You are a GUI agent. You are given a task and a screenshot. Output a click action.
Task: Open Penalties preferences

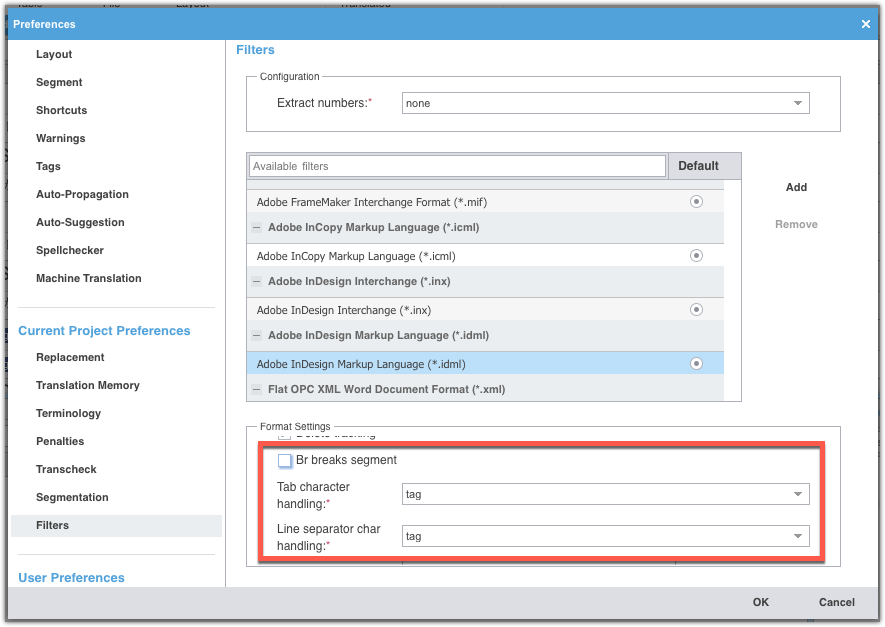[x=60, y=441]
